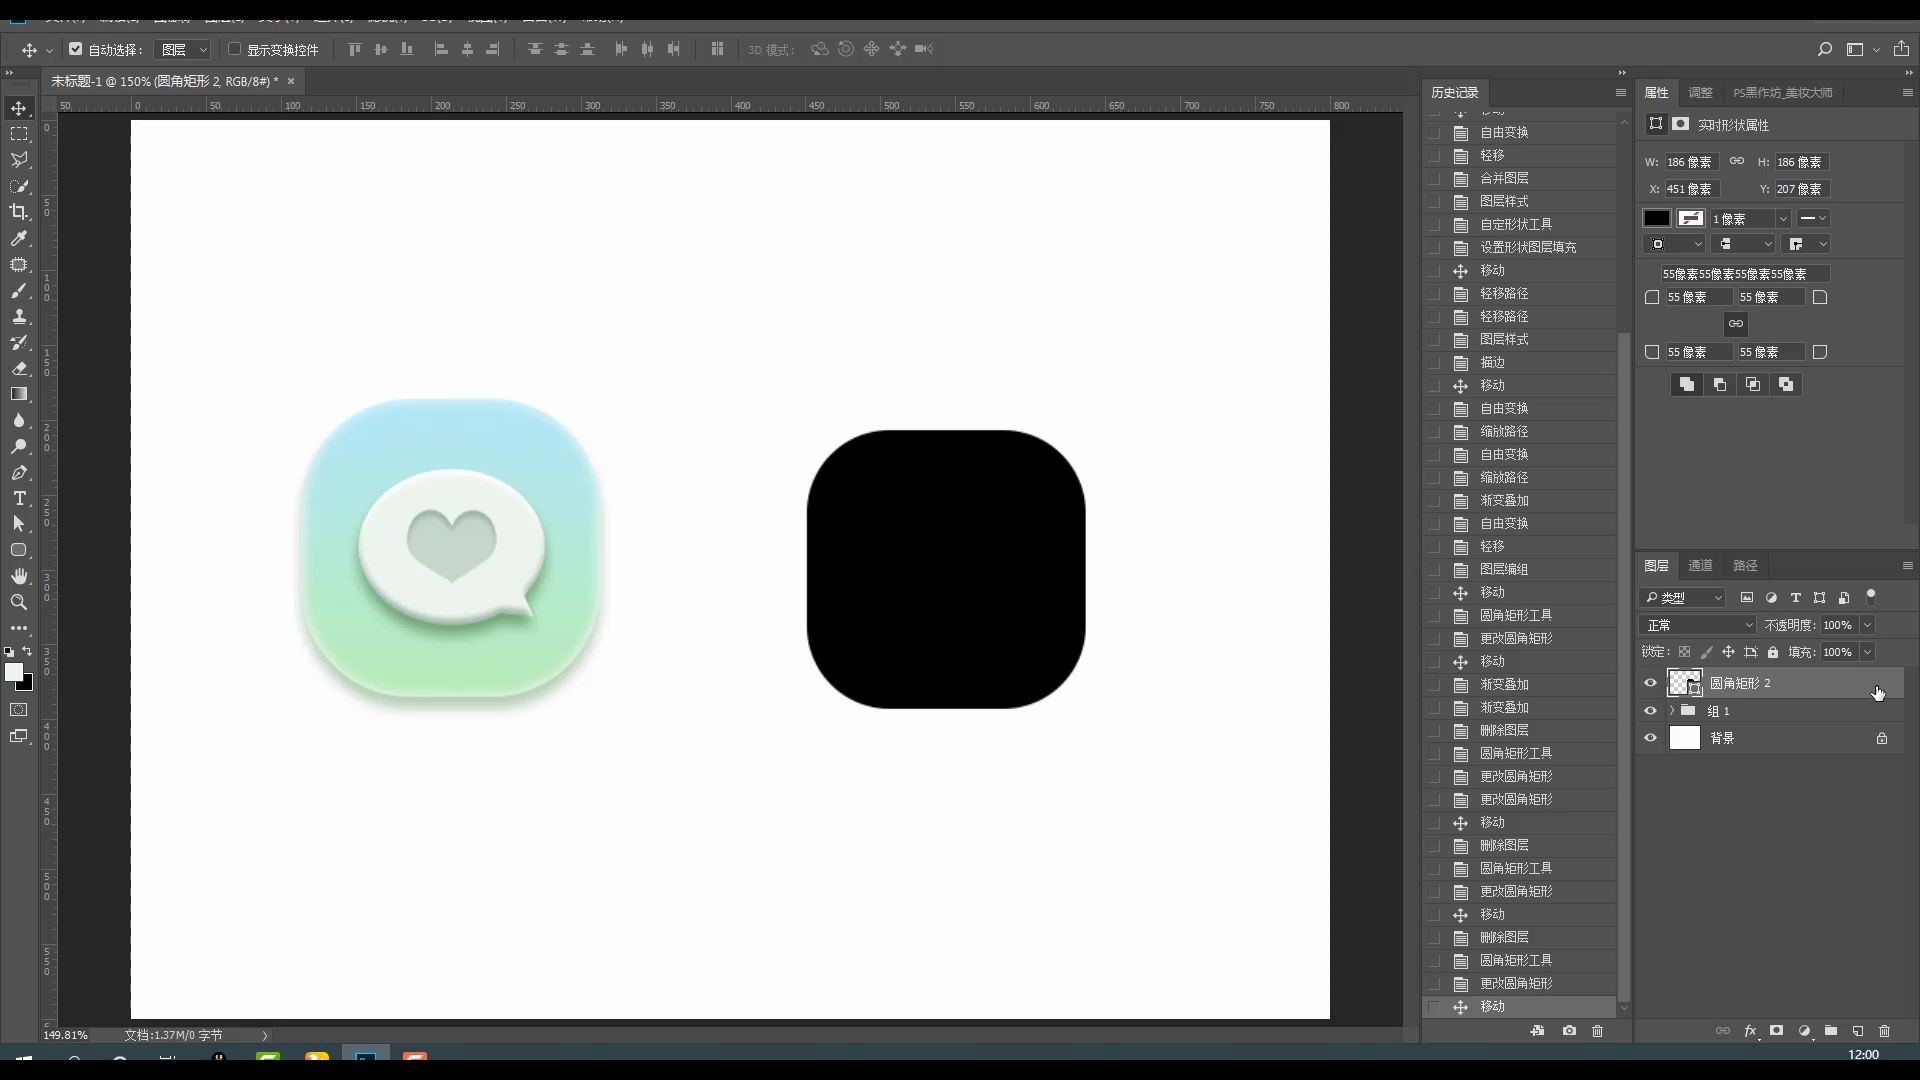
Task: Hide the 圆角矩形 2 layer
Action: (1650, 683)
